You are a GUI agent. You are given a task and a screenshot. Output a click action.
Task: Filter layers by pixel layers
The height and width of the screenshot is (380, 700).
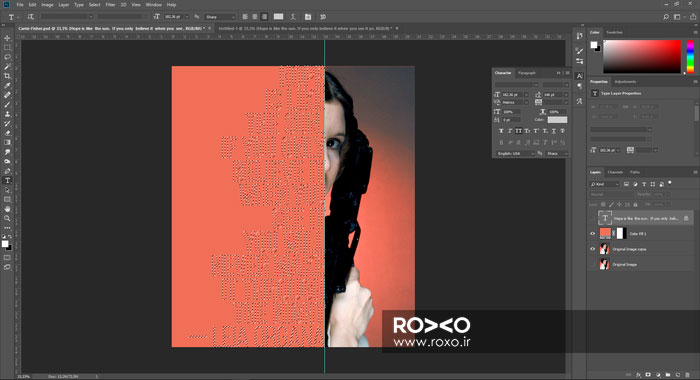point(626,184)
